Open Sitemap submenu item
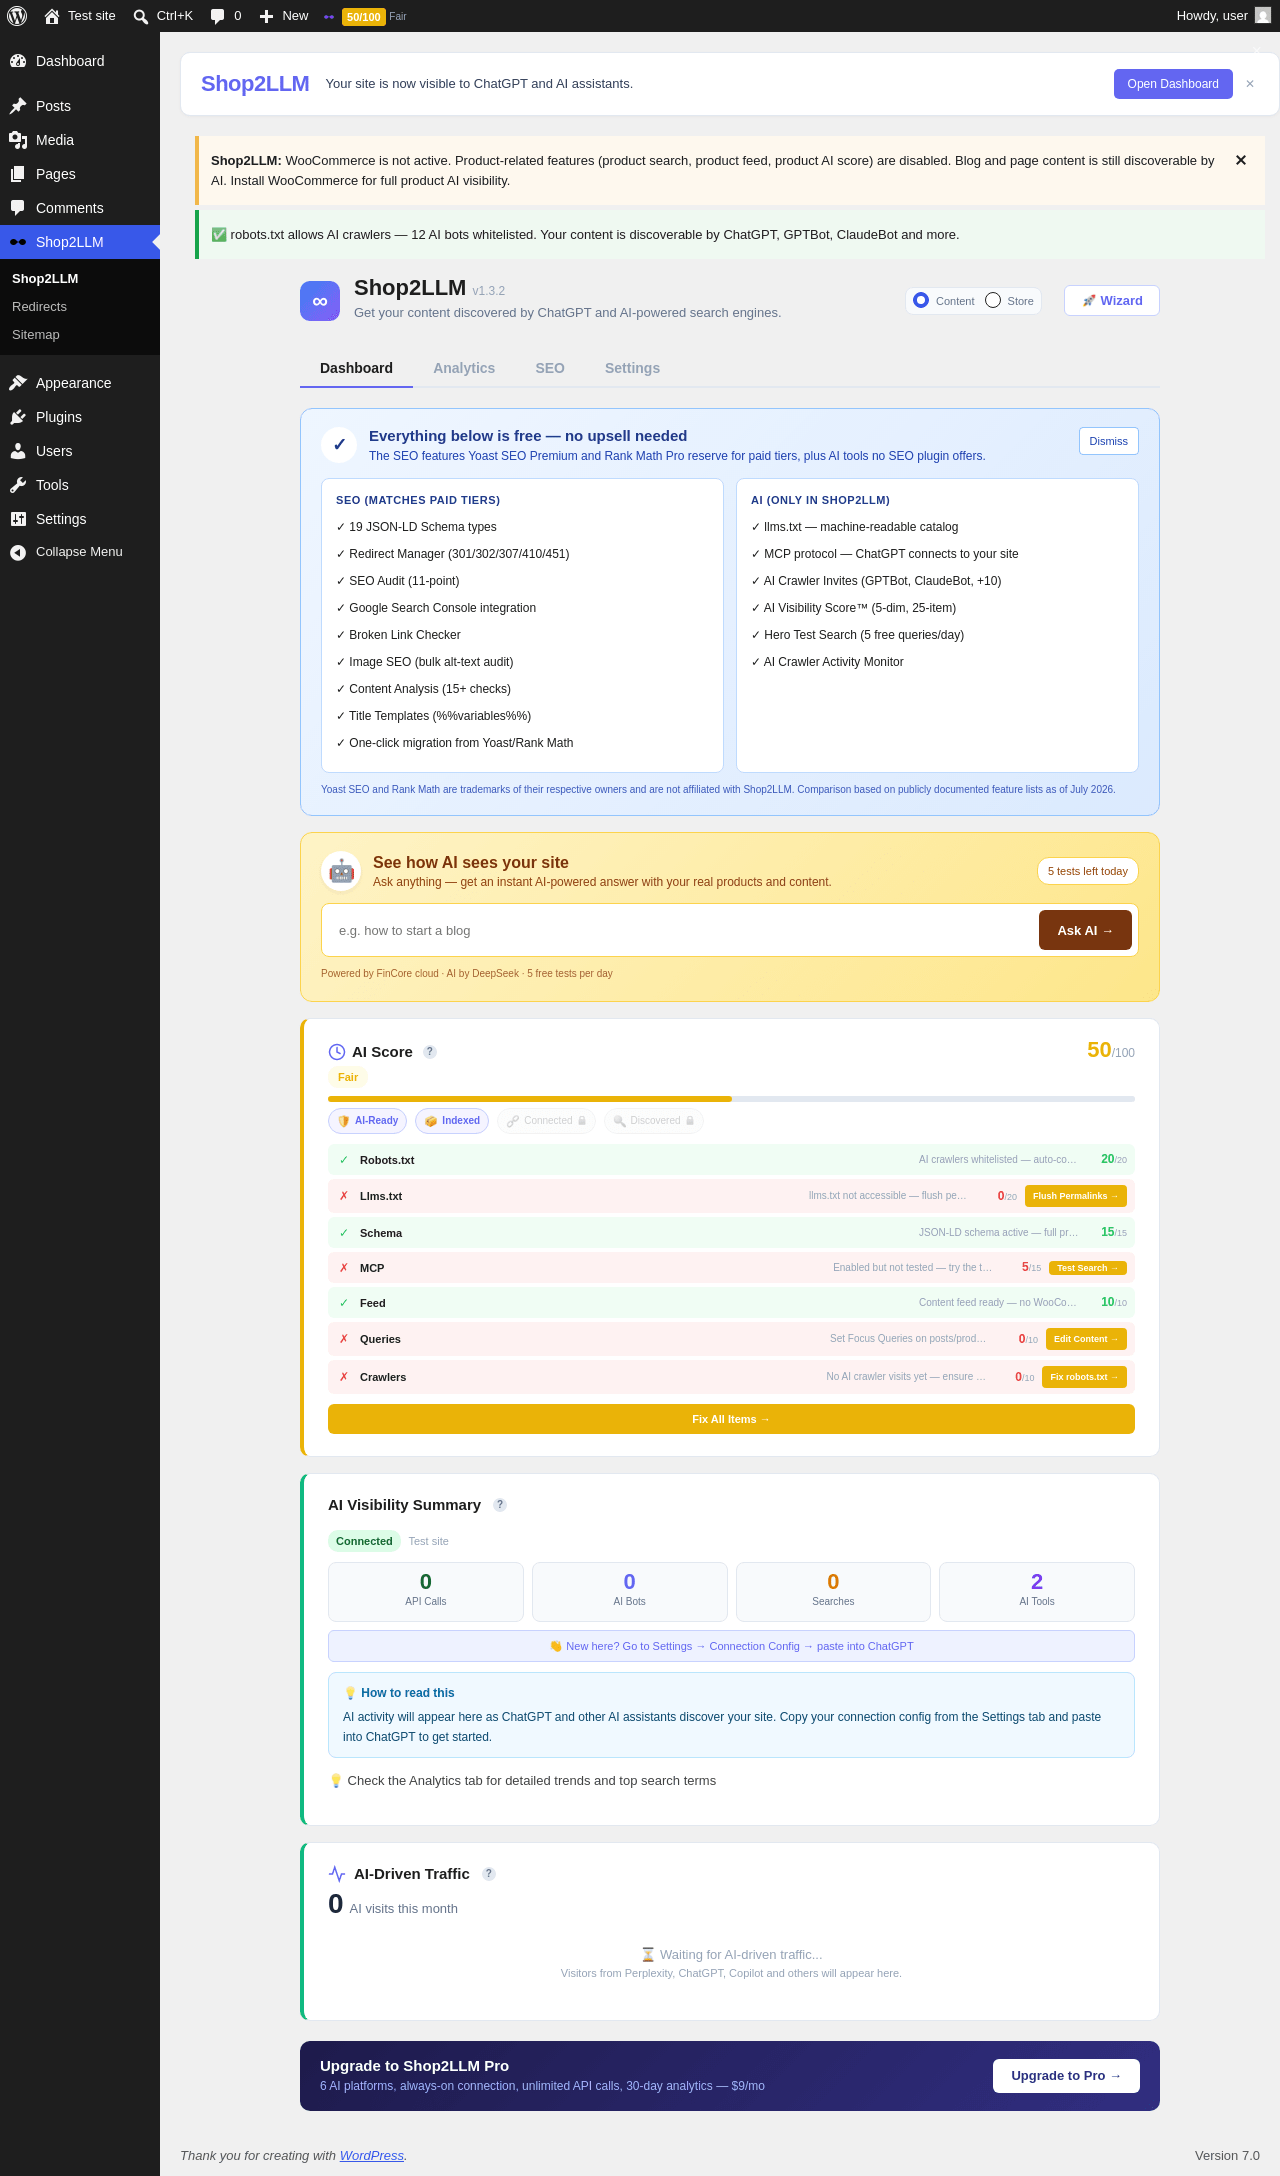The image size is (1280, 2176). pyautogui.click(x=80, y=335)
